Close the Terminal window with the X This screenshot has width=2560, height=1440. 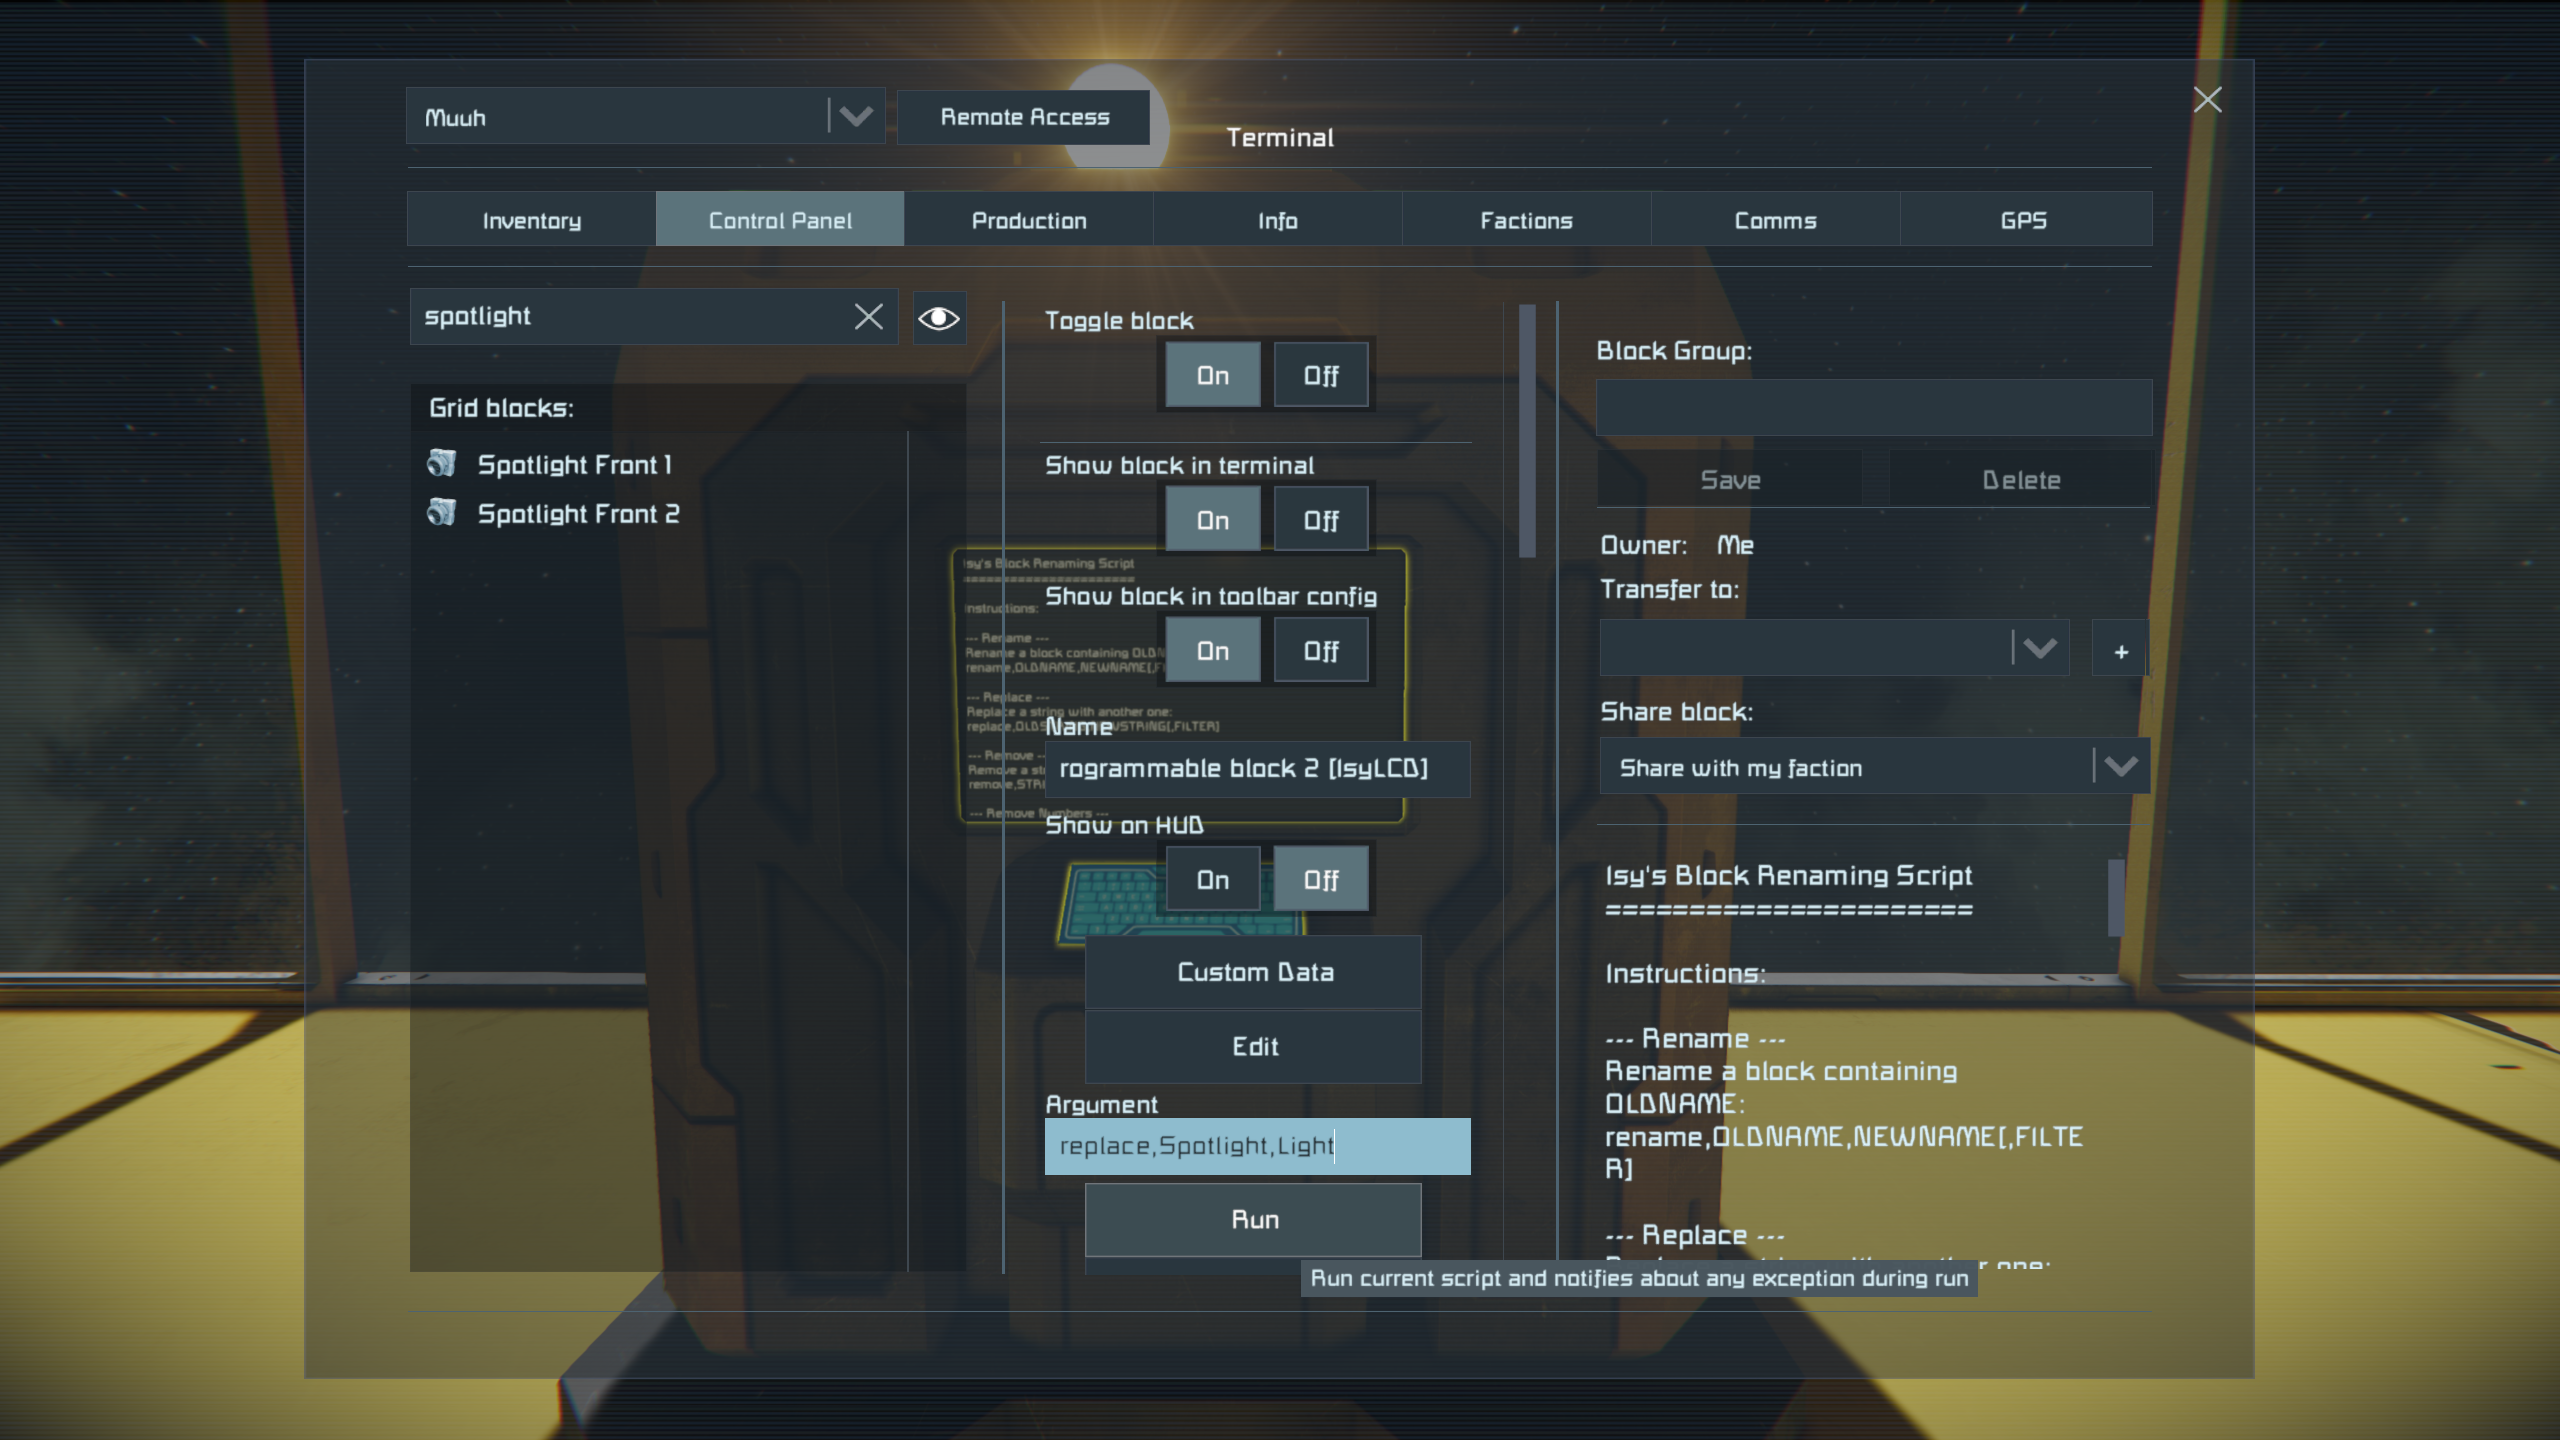coord(2207,100)
